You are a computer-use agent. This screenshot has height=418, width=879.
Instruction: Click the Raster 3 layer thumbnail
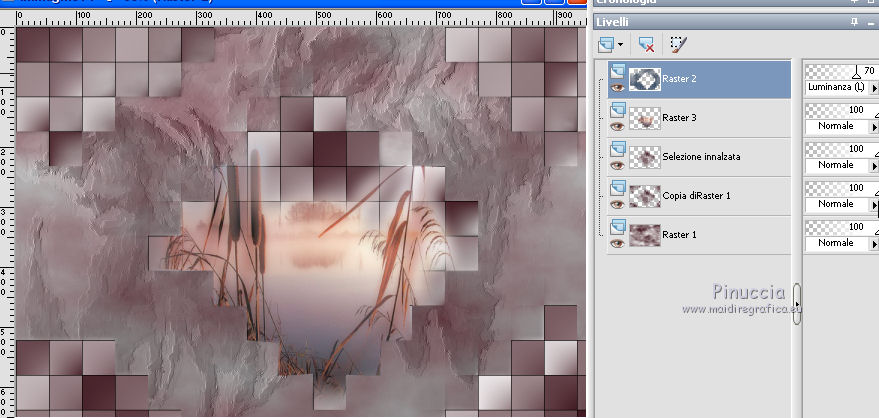[645, 118]
